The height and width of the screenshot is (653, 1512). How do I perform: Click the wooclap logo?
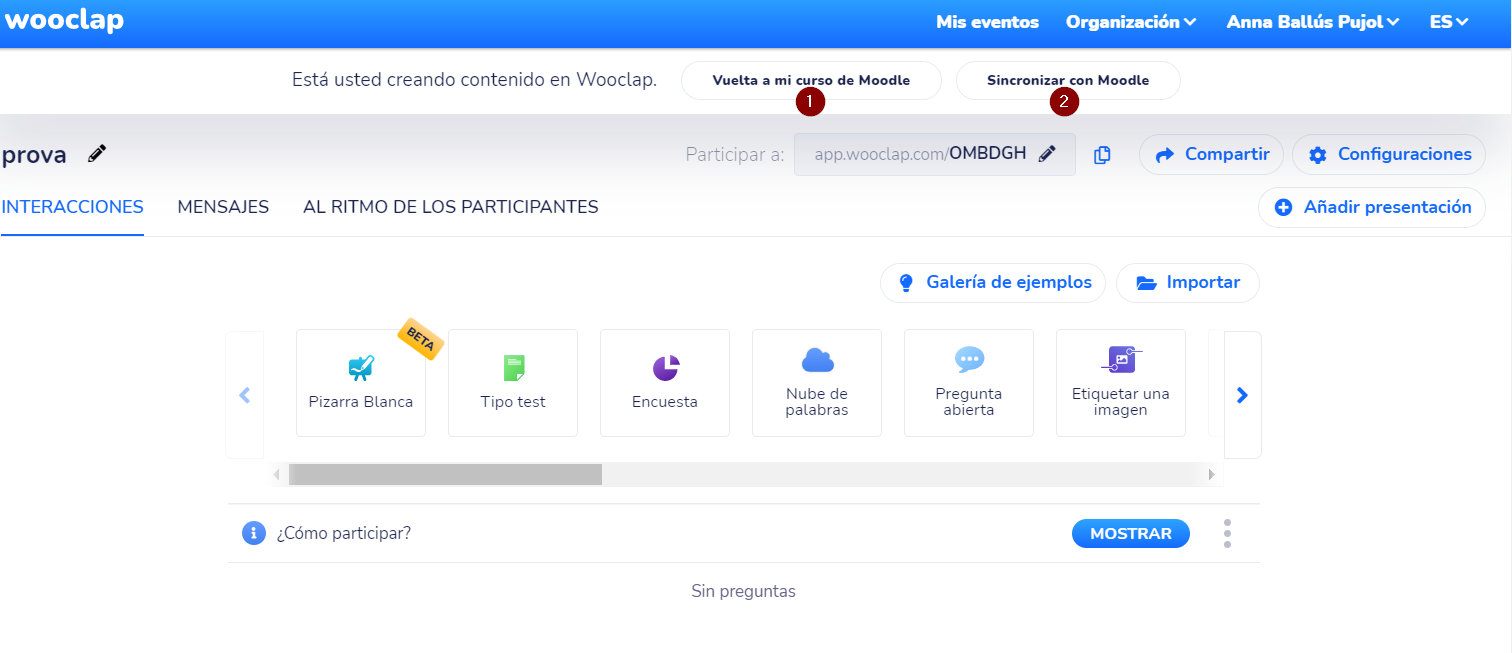click(64, 21)
